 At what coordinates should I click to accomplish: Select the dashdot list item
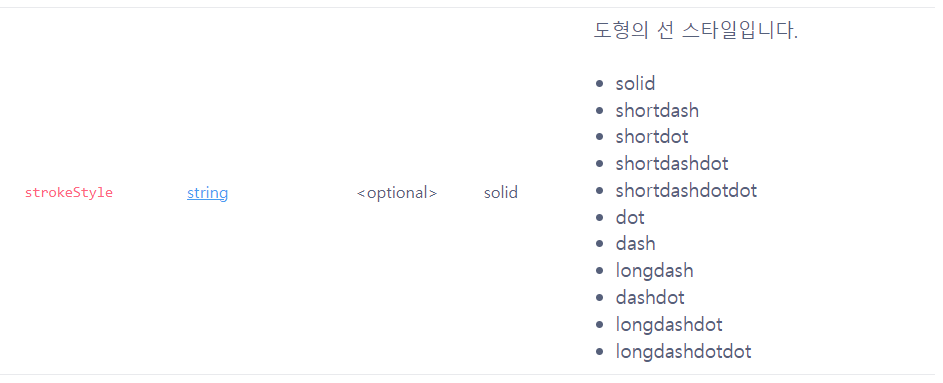click(x=650, y=298)
